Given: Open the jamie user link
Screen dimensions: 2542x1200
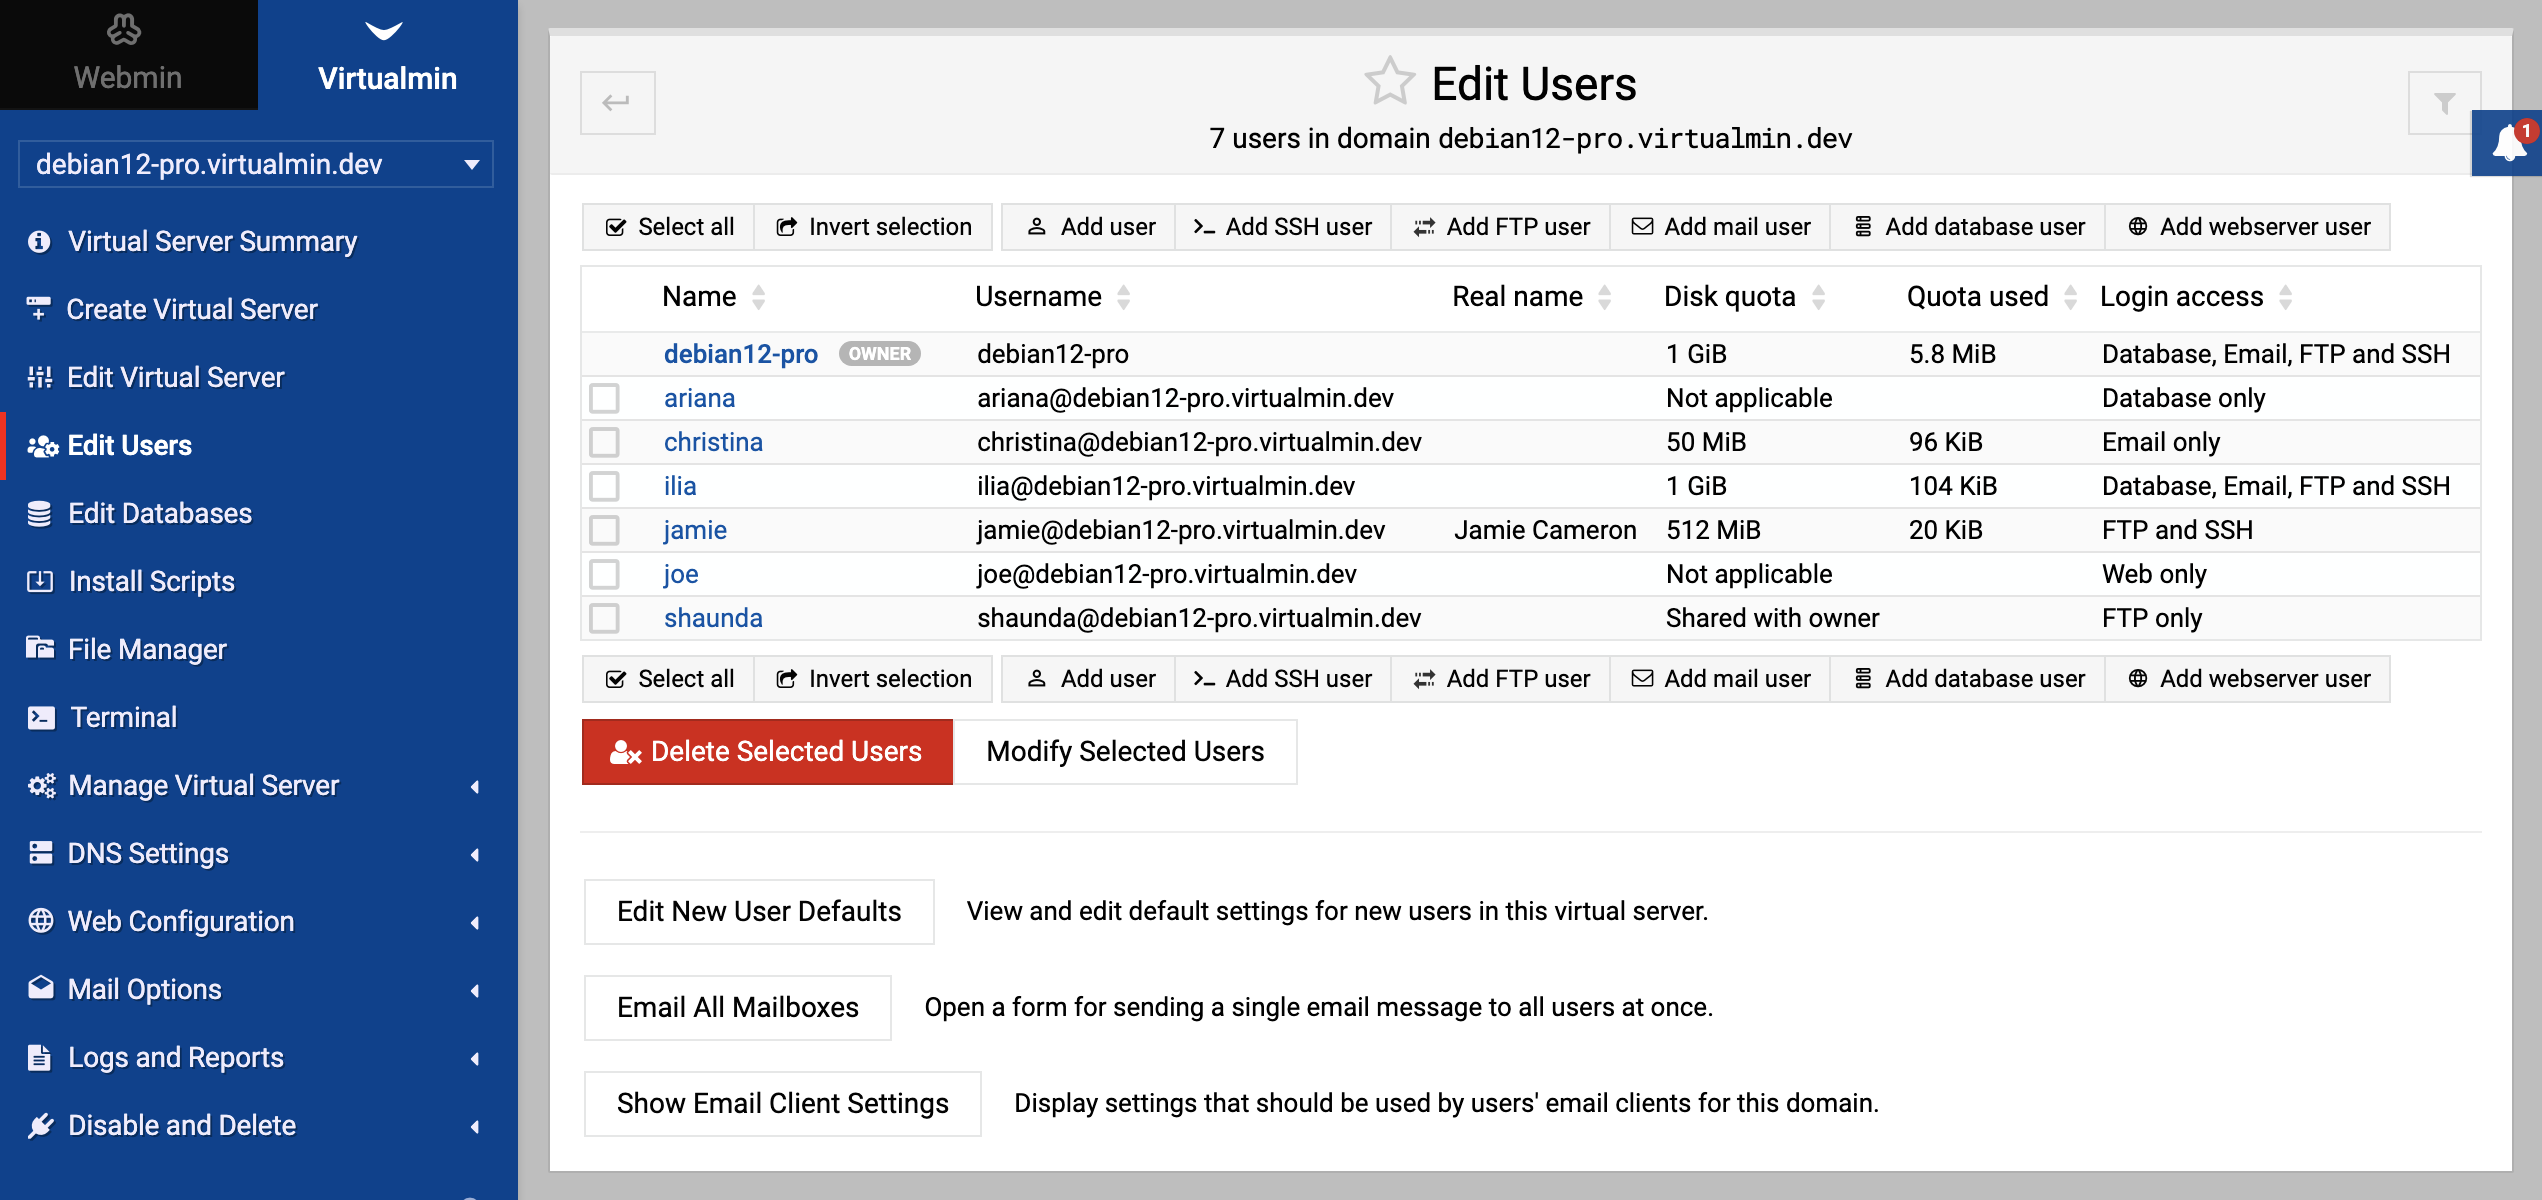Looking at the screenshot, I should click(695, 530).
